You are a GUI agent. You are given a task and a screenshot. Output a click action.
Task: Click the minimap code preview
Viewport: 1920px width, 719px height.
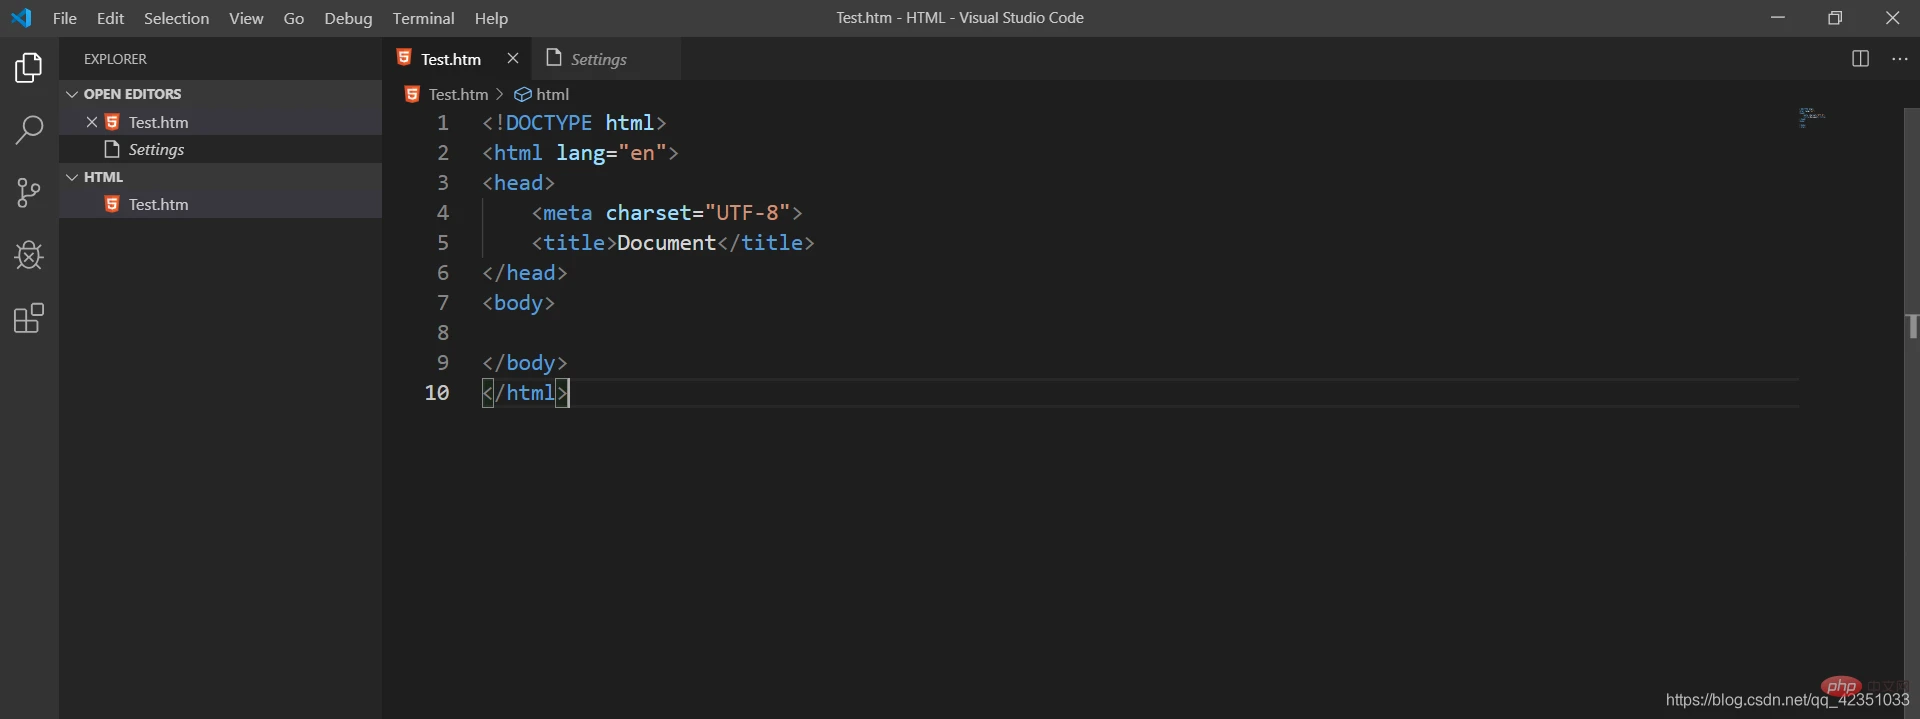(x=1812, y=117)
